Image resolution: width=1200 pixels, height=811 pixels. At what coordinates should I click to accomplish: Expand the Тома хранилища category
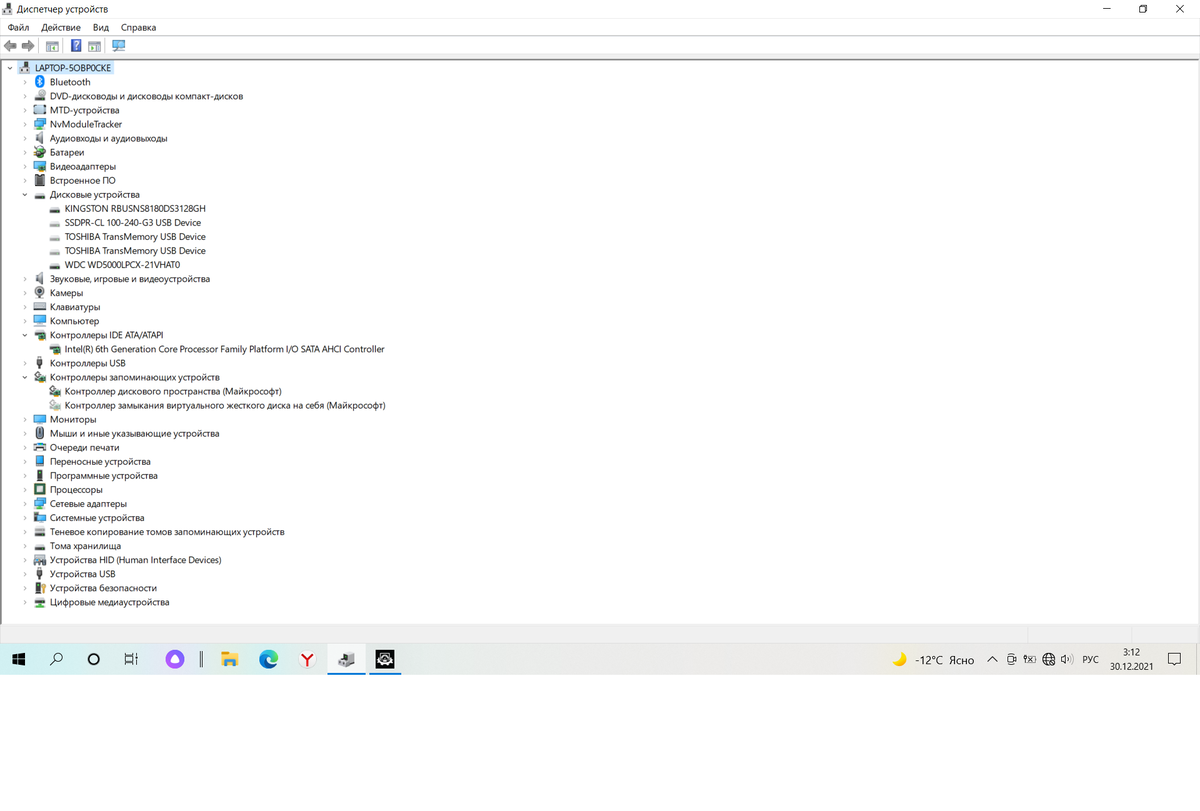pos(25,546)
